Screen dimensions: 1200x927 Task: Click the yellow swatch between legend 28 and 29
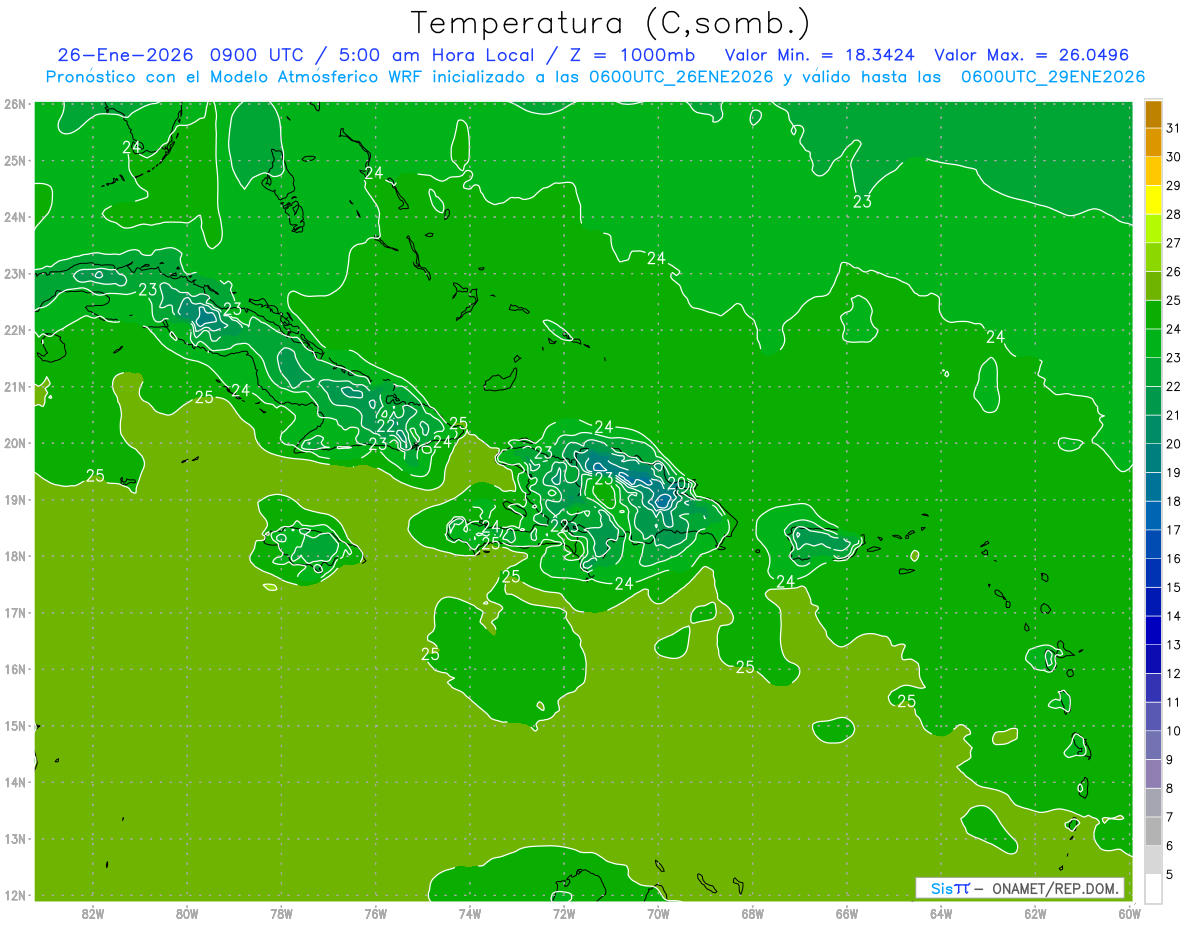(x=1154, y=200)
